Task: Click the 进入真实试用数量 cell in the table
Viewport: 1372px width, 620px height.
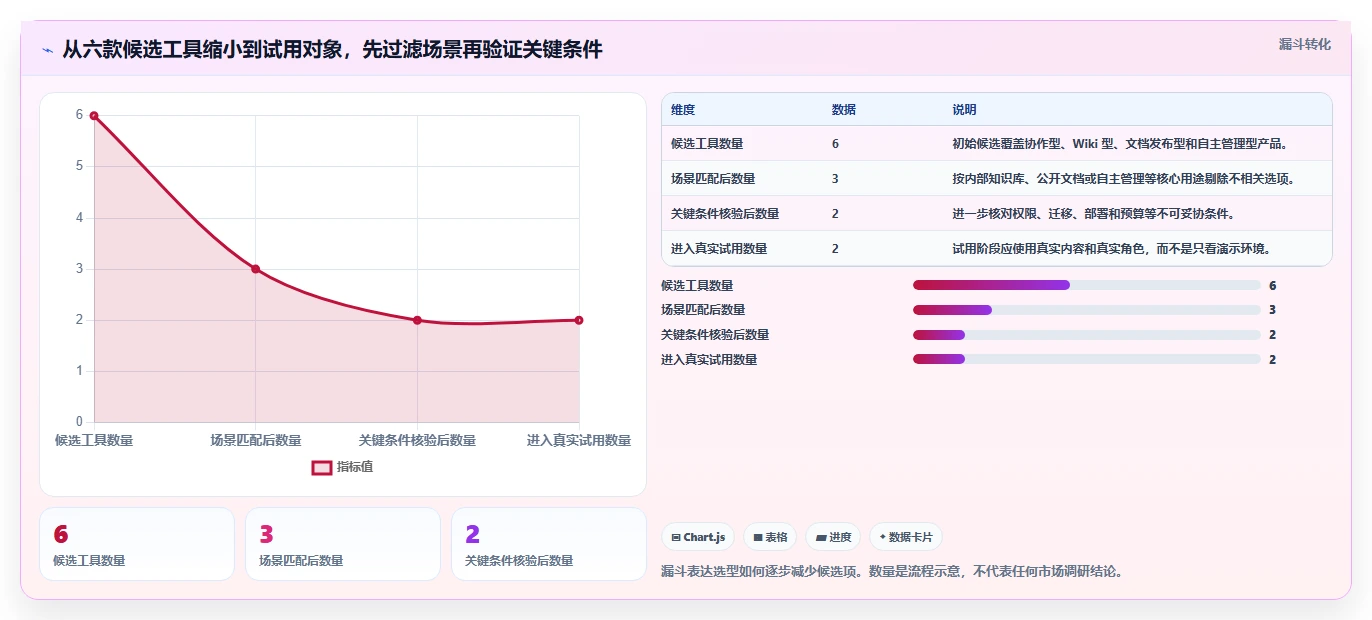Action: [719, 249]
